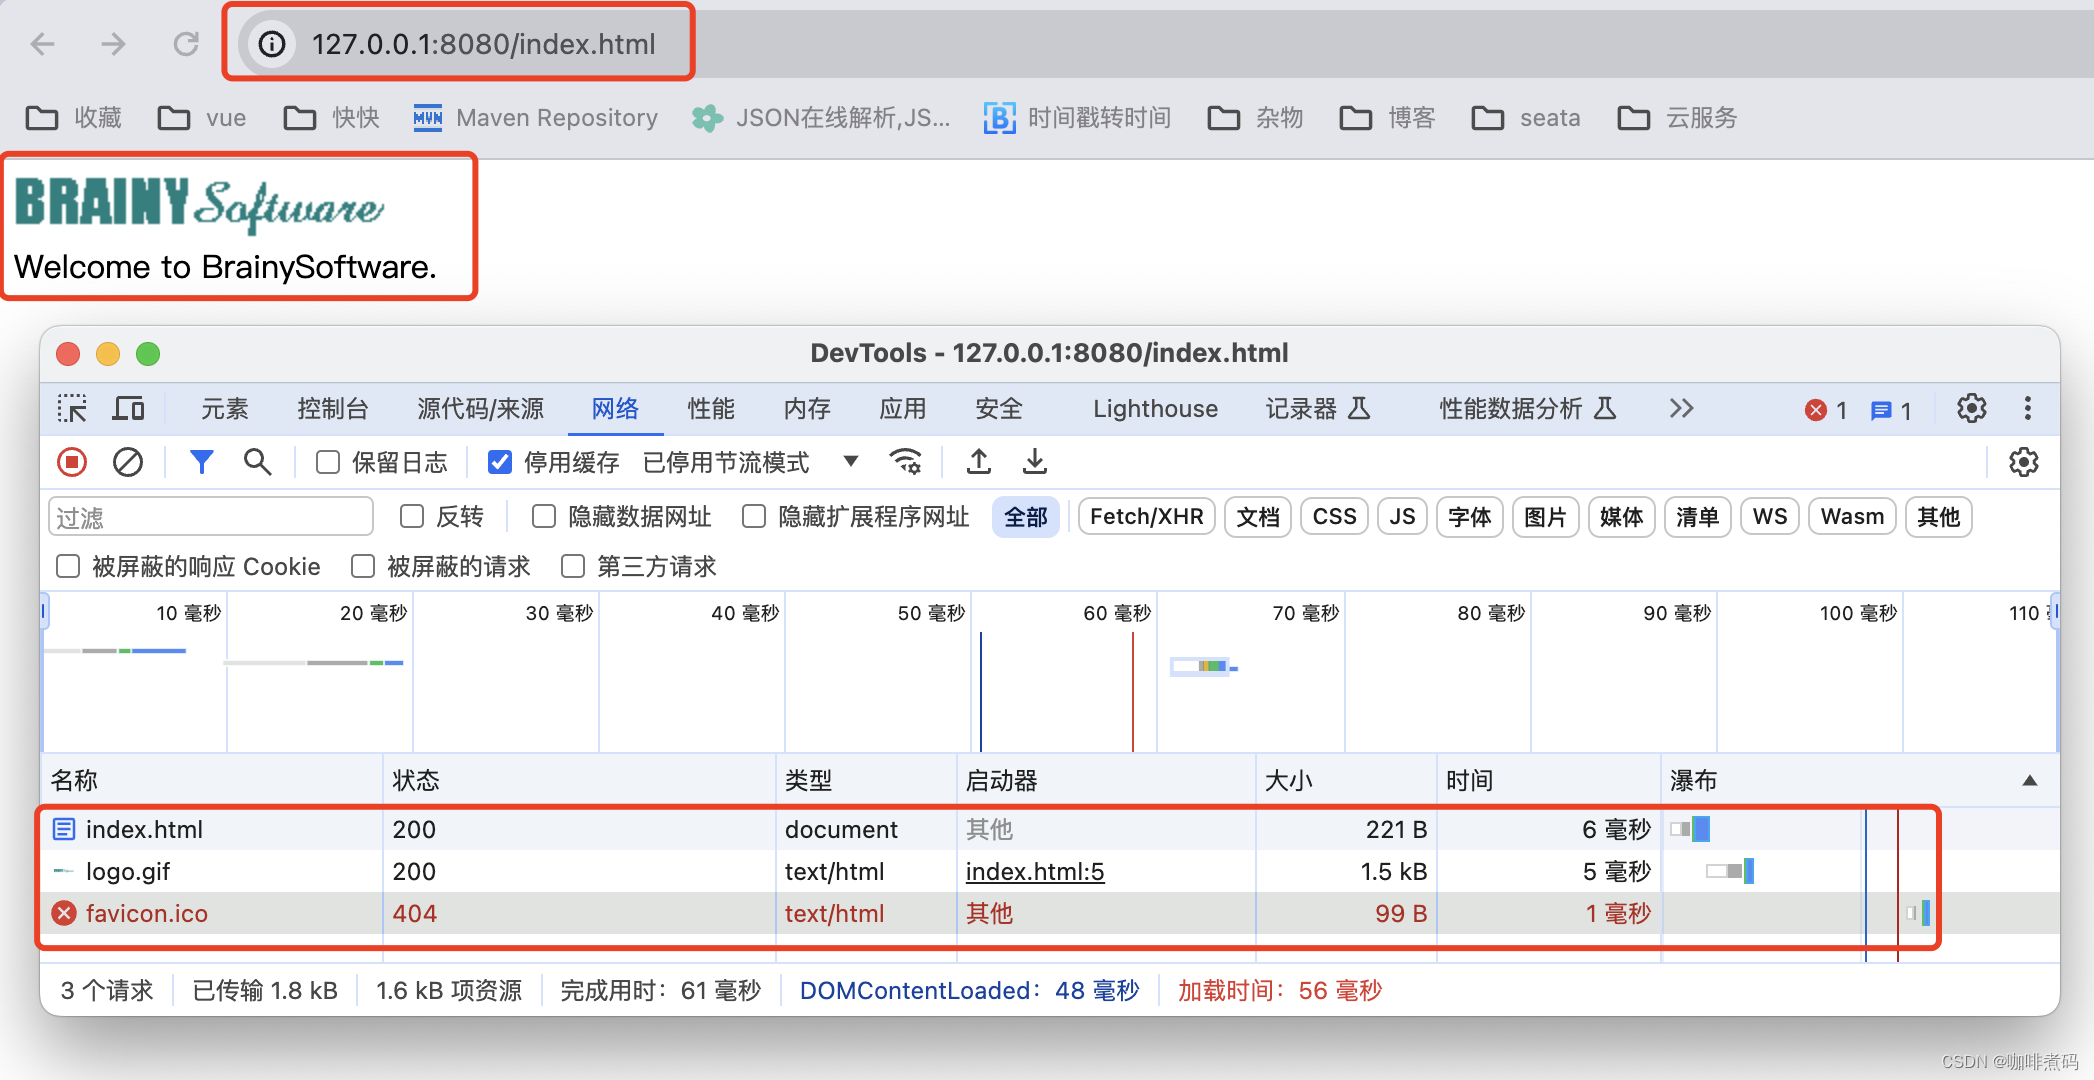Viewport: 2094px width, 1080px height.
Task: Click the record/stop network capture icon
Action: 76,461
